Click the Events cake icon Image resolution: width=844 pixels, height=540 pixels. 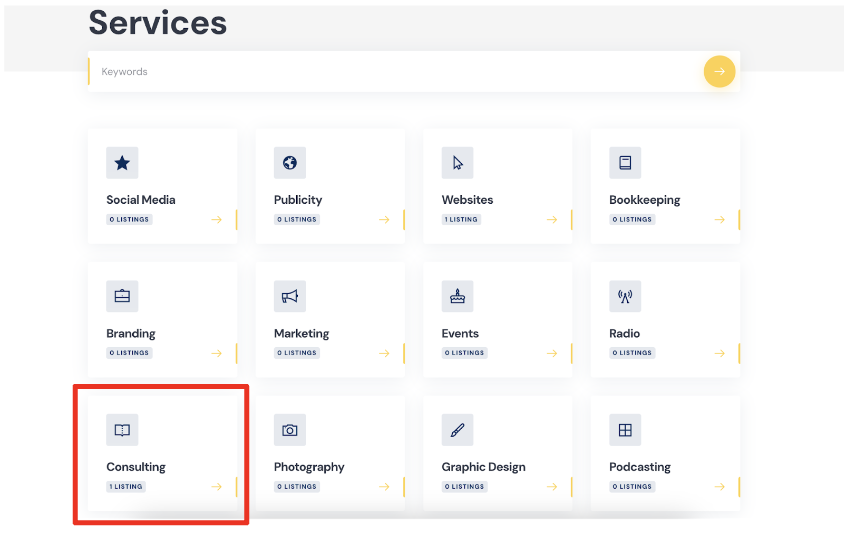click(x=458, y=296)
